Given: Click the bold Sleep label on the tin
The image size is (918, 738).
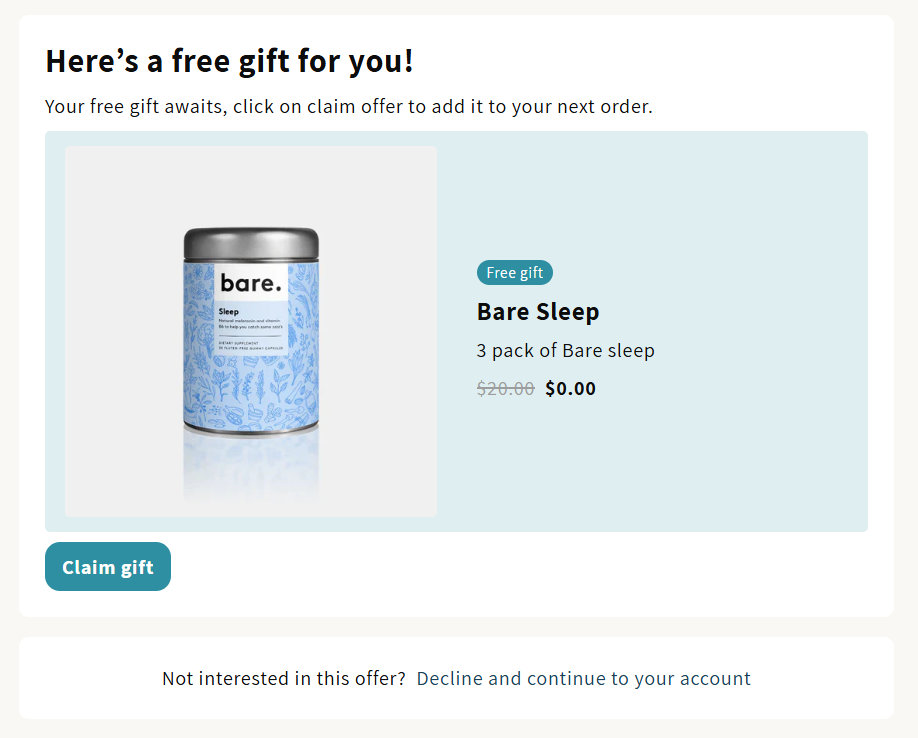Looking at the screenshot, I should point(229,312).
